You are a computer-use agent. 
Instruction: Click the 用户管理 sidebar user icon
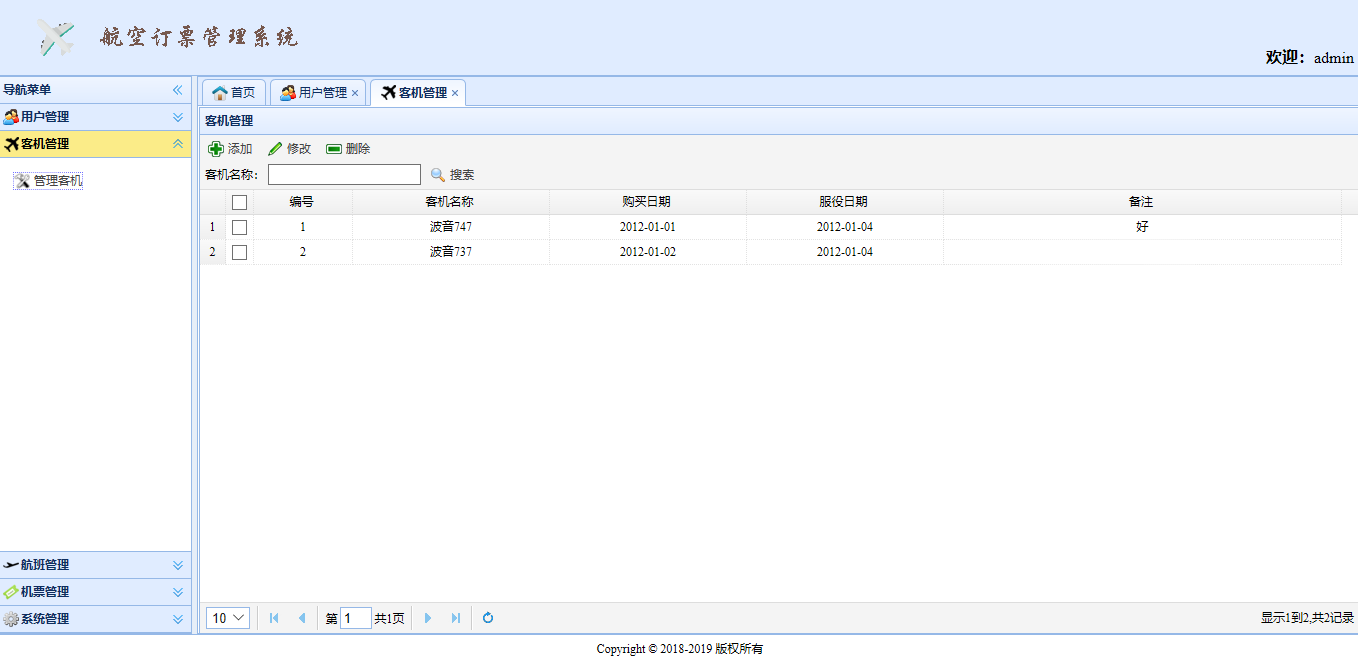click(11, 117)
